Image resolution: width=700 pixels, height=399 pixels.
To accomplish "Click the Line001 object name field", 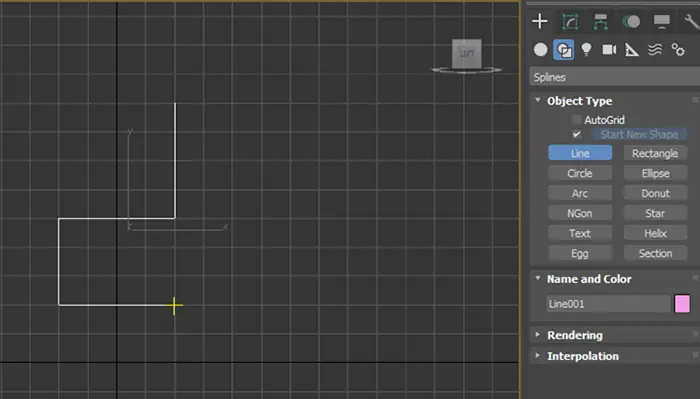I will [x=608, y=304].
